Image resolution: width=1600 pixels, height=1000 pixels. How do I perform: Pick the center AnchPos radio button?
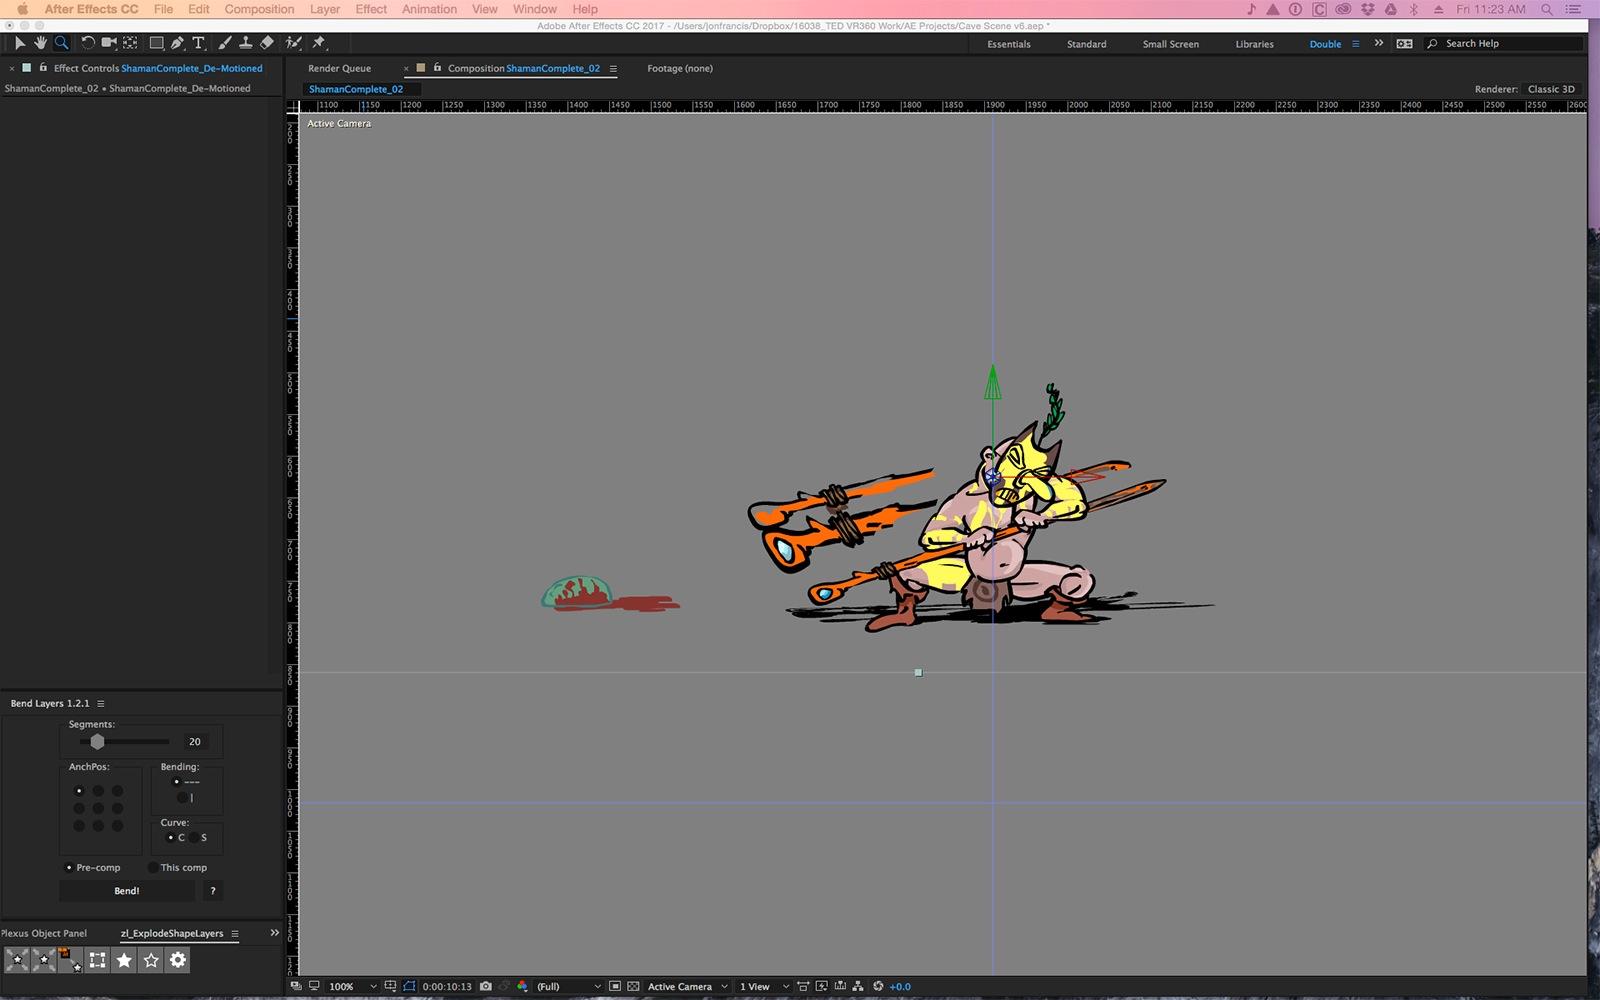click(x=98, y=808)
